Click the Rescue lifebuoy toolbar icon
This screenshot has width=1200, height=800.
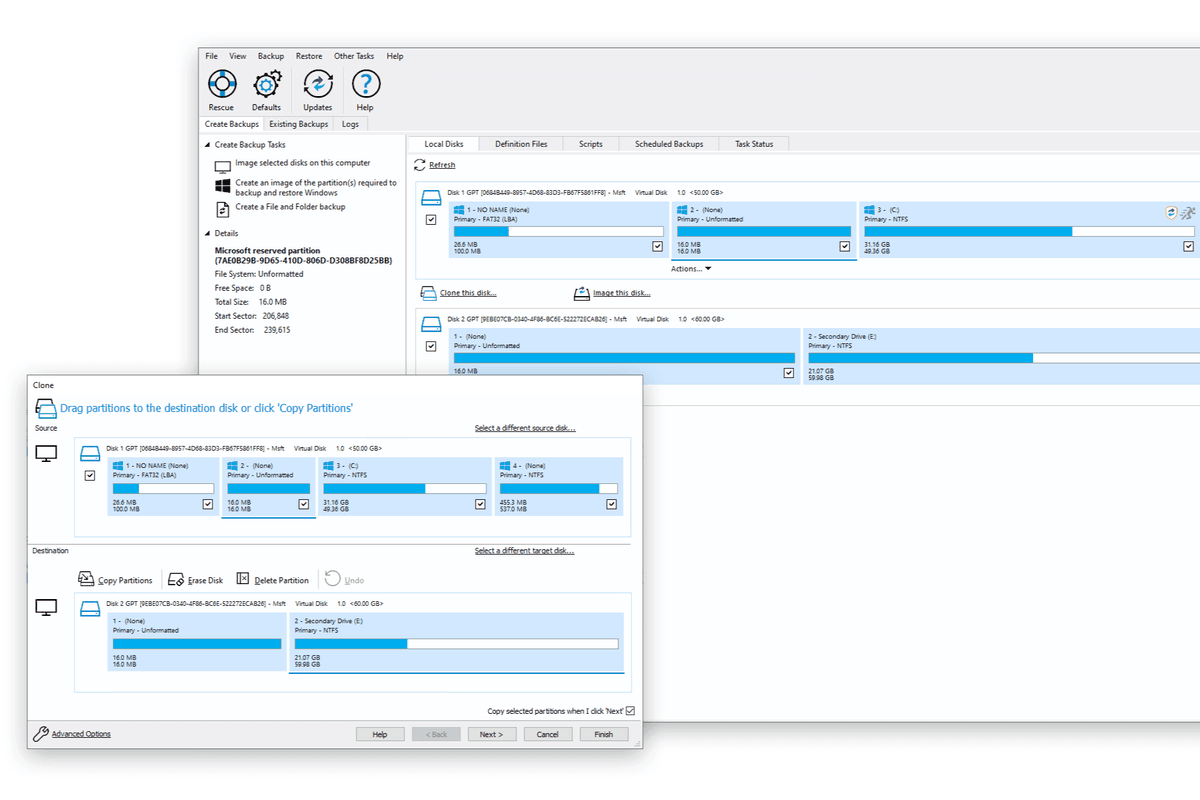click(x=221, y=83)
